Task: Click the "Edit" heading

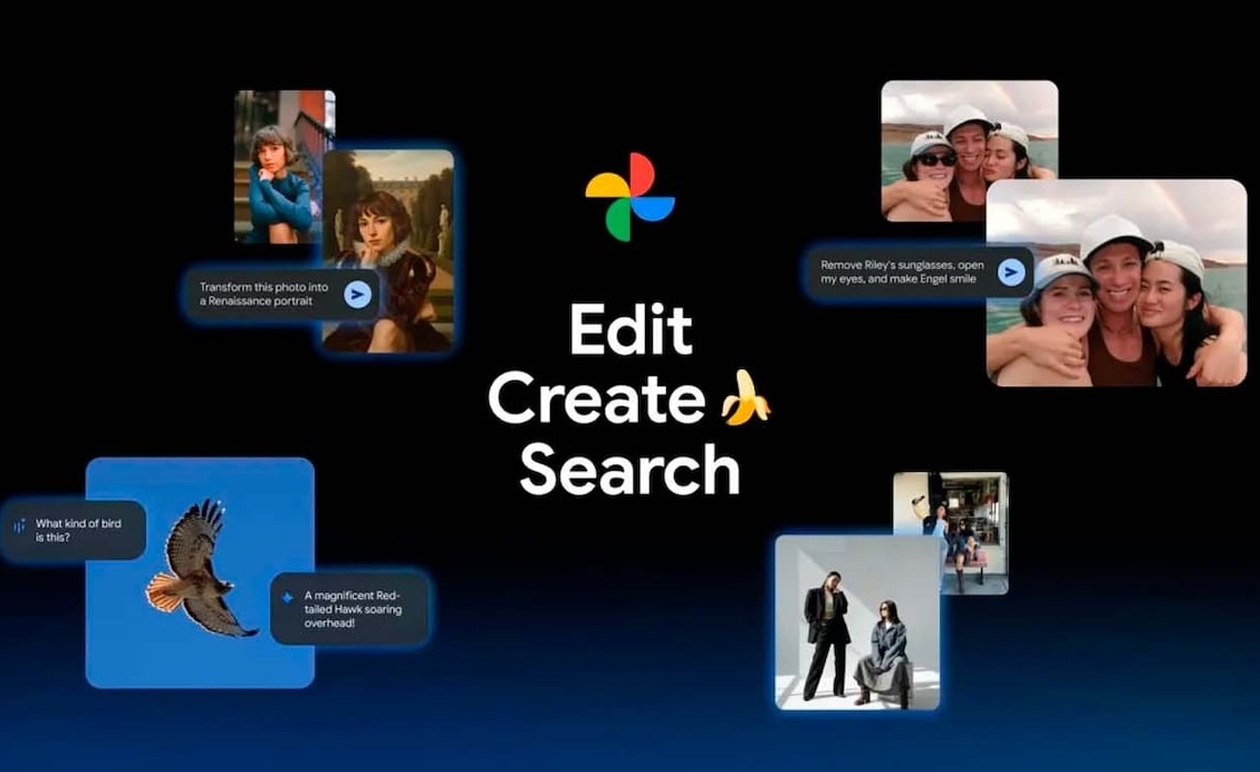Action: coord(630,328)
